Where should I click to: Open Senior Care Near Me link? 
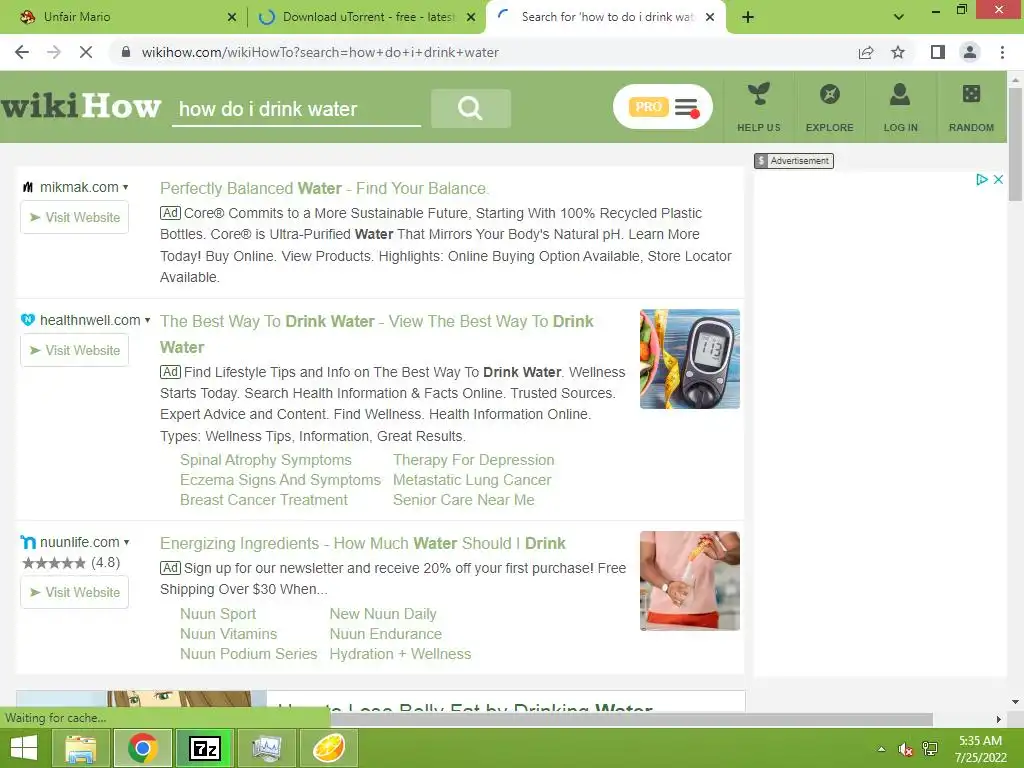464,500
